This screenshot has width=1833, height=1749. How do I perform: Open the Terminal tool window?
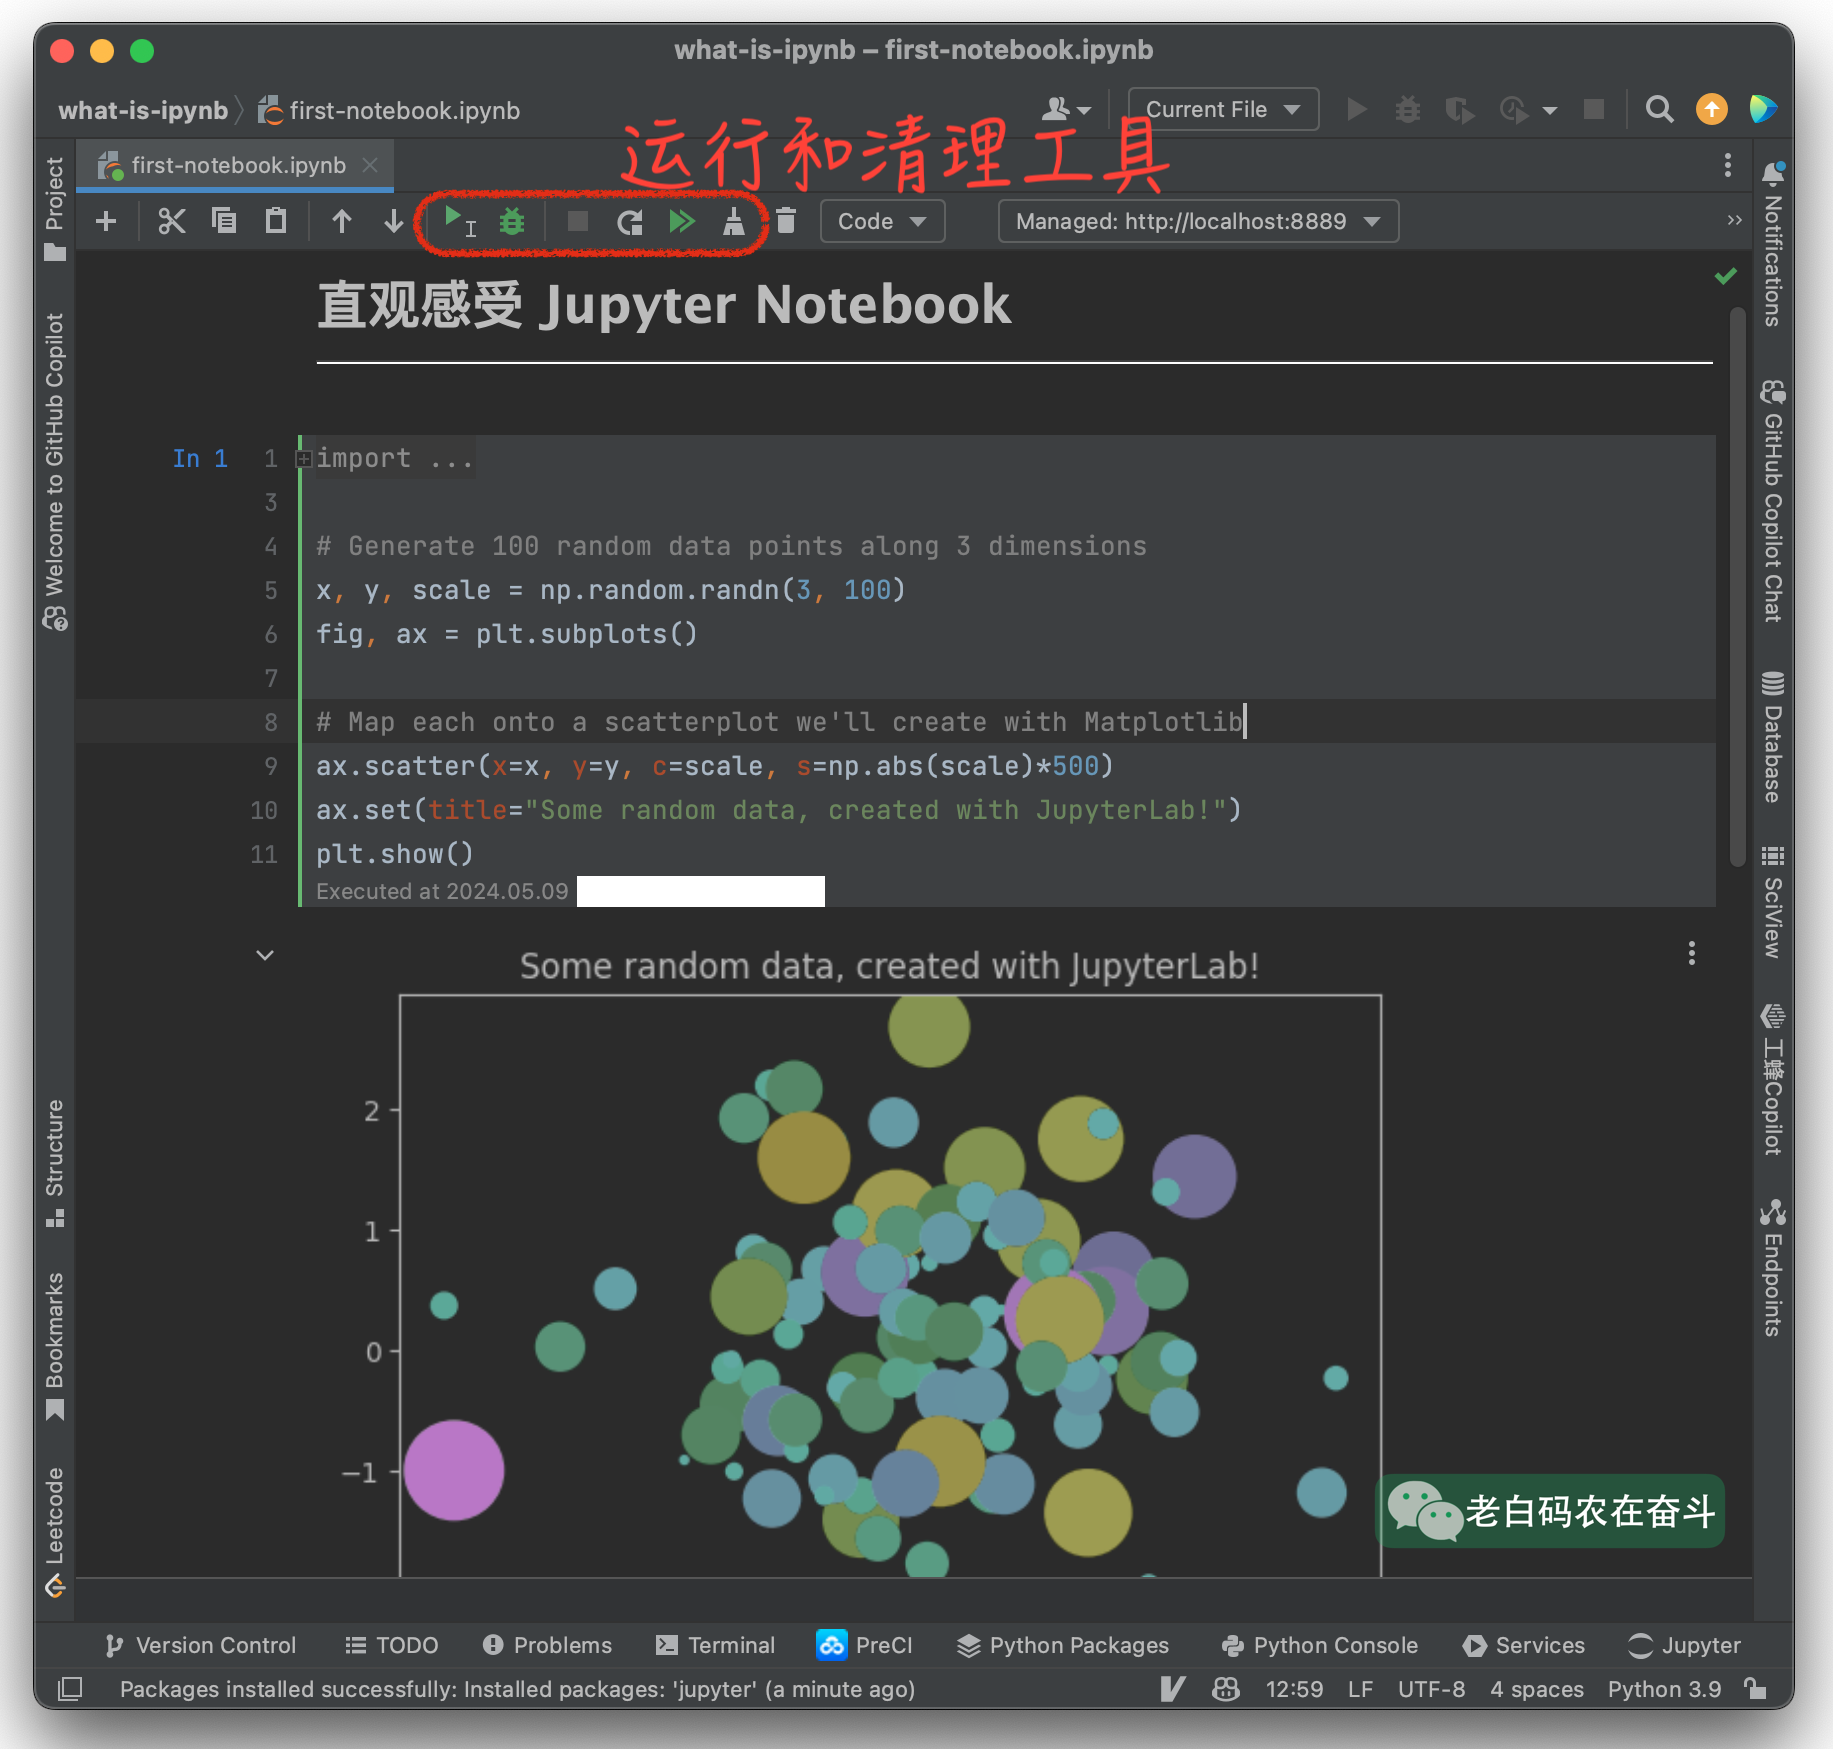[x=716, y=1645]
